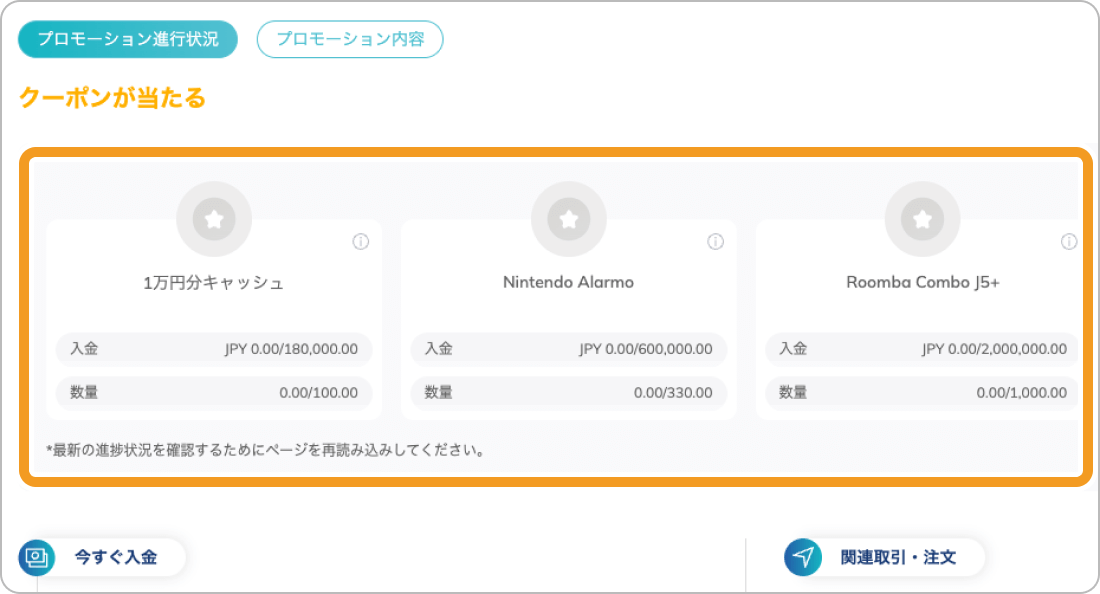1100x594 pixels.
Task: Click quantity row 0.00/330.00
Action: click(568, 393)
